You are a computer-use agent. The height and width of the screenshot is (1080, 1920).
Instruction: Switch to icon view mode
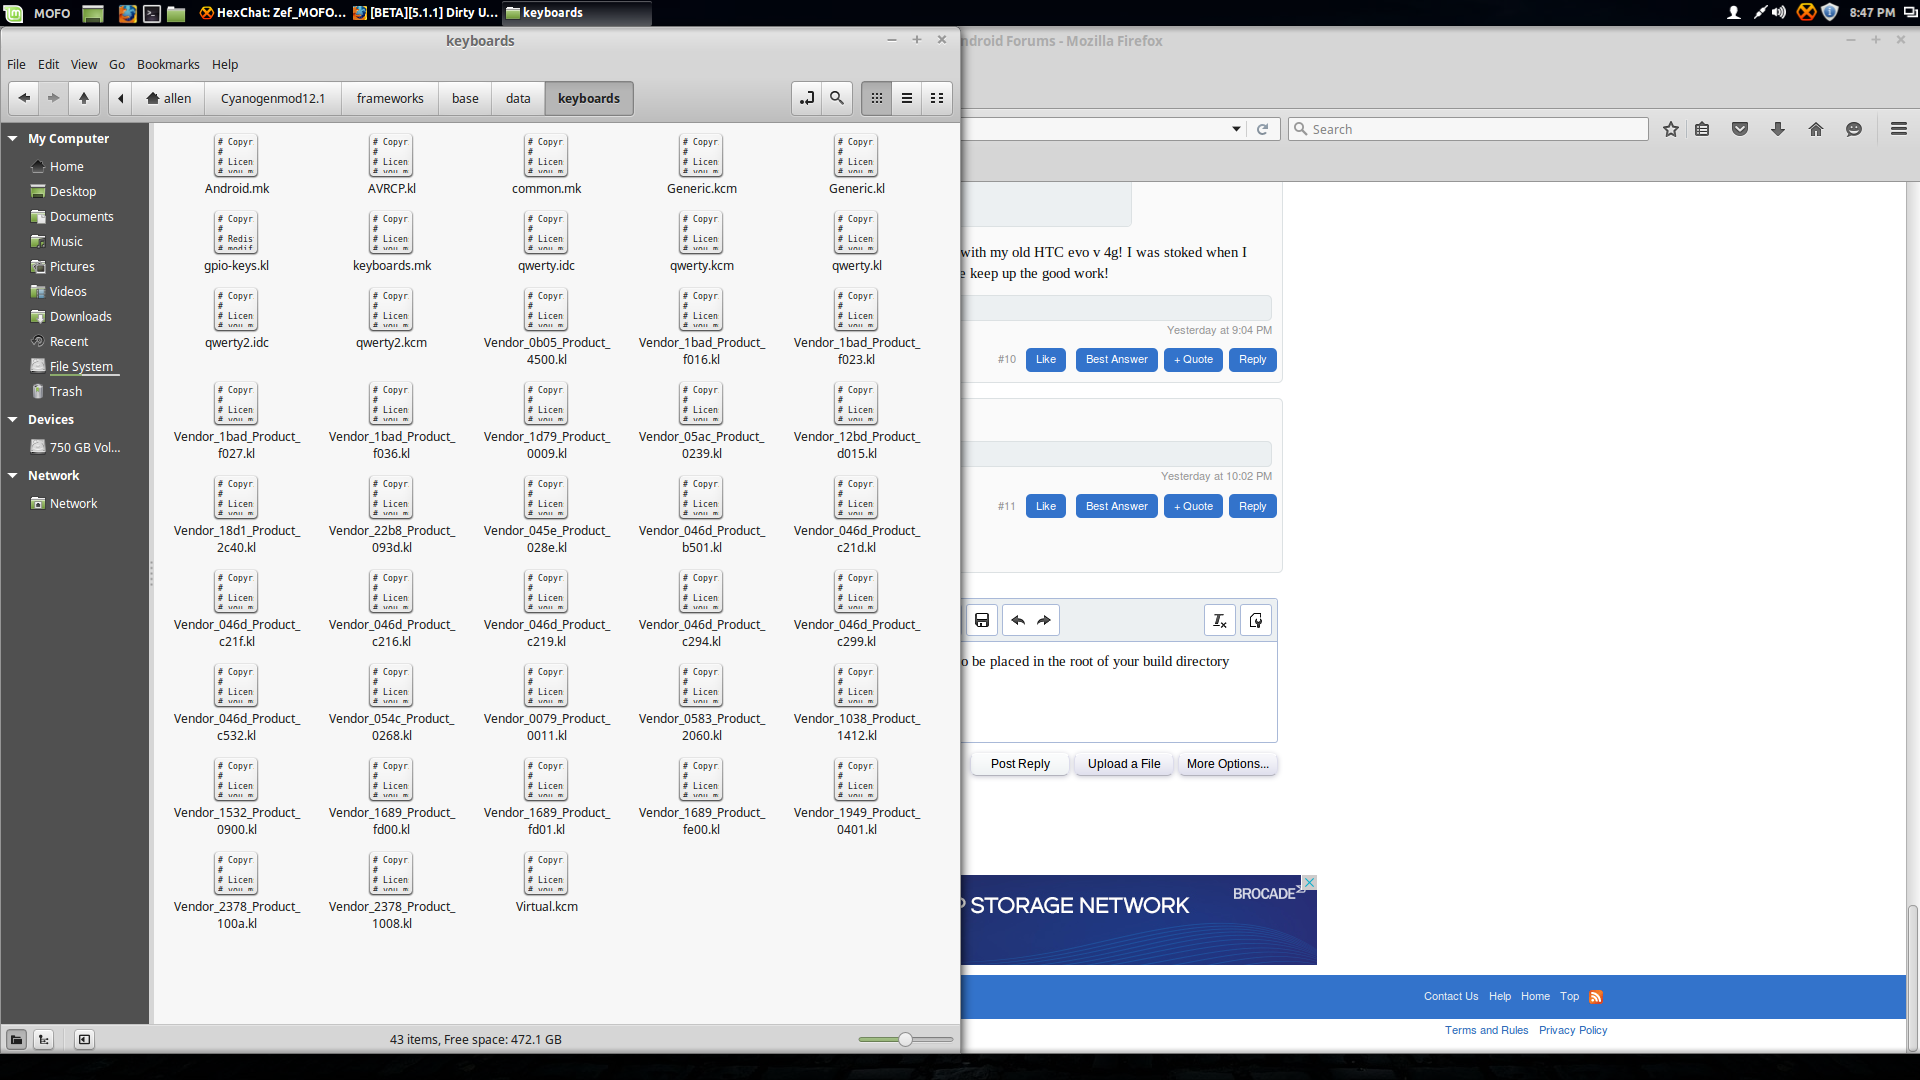(x=877, y=98)
